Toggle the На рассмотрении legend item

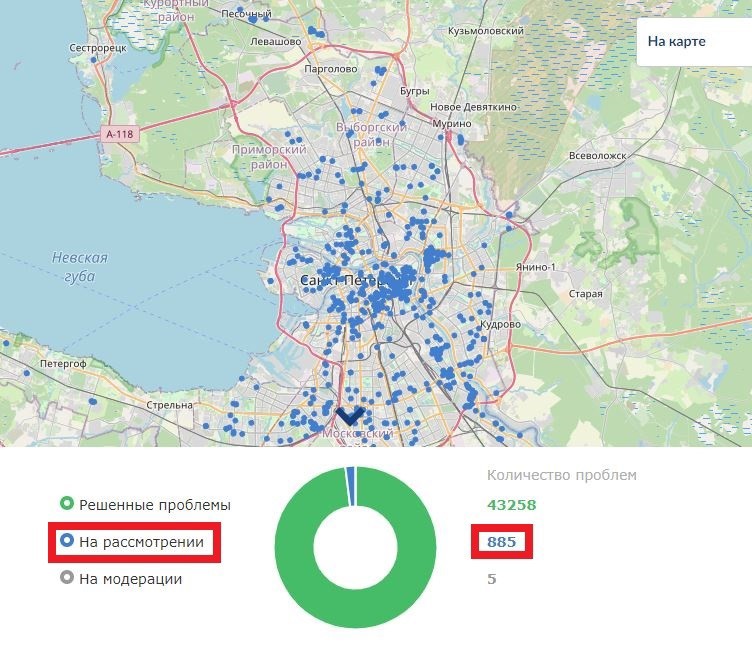[141, 542]
